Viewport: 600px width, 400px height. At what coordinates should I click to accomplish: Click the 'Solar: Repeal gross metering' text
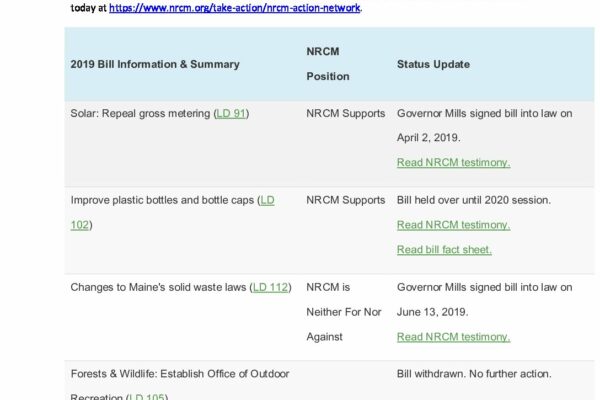click(x=141, y=113)
